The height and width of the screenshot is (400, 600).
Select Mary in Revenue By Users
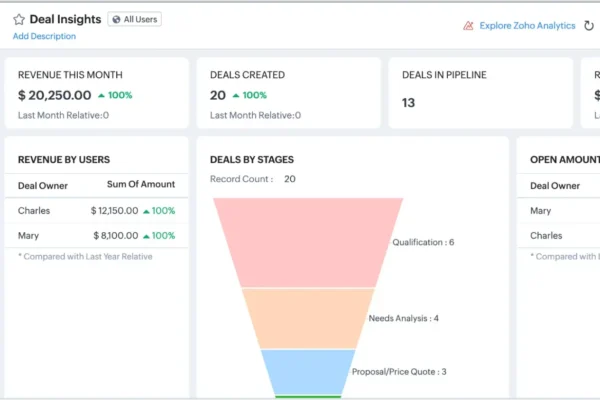pyautogui.click(x=28, y=235)
